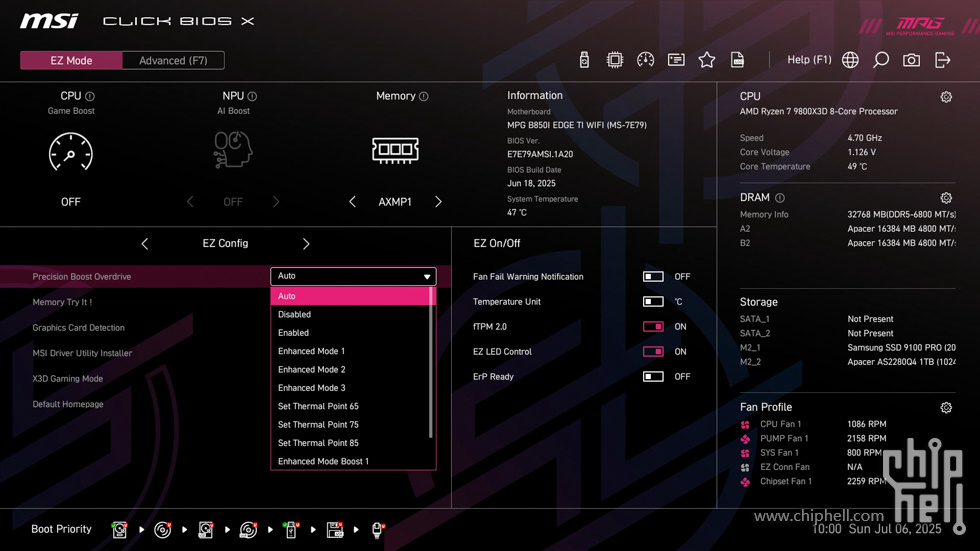This screenshot has width=980, height=551.
Task: Choose Enabled in the PBO list
Action: click(x=350, y=333)
